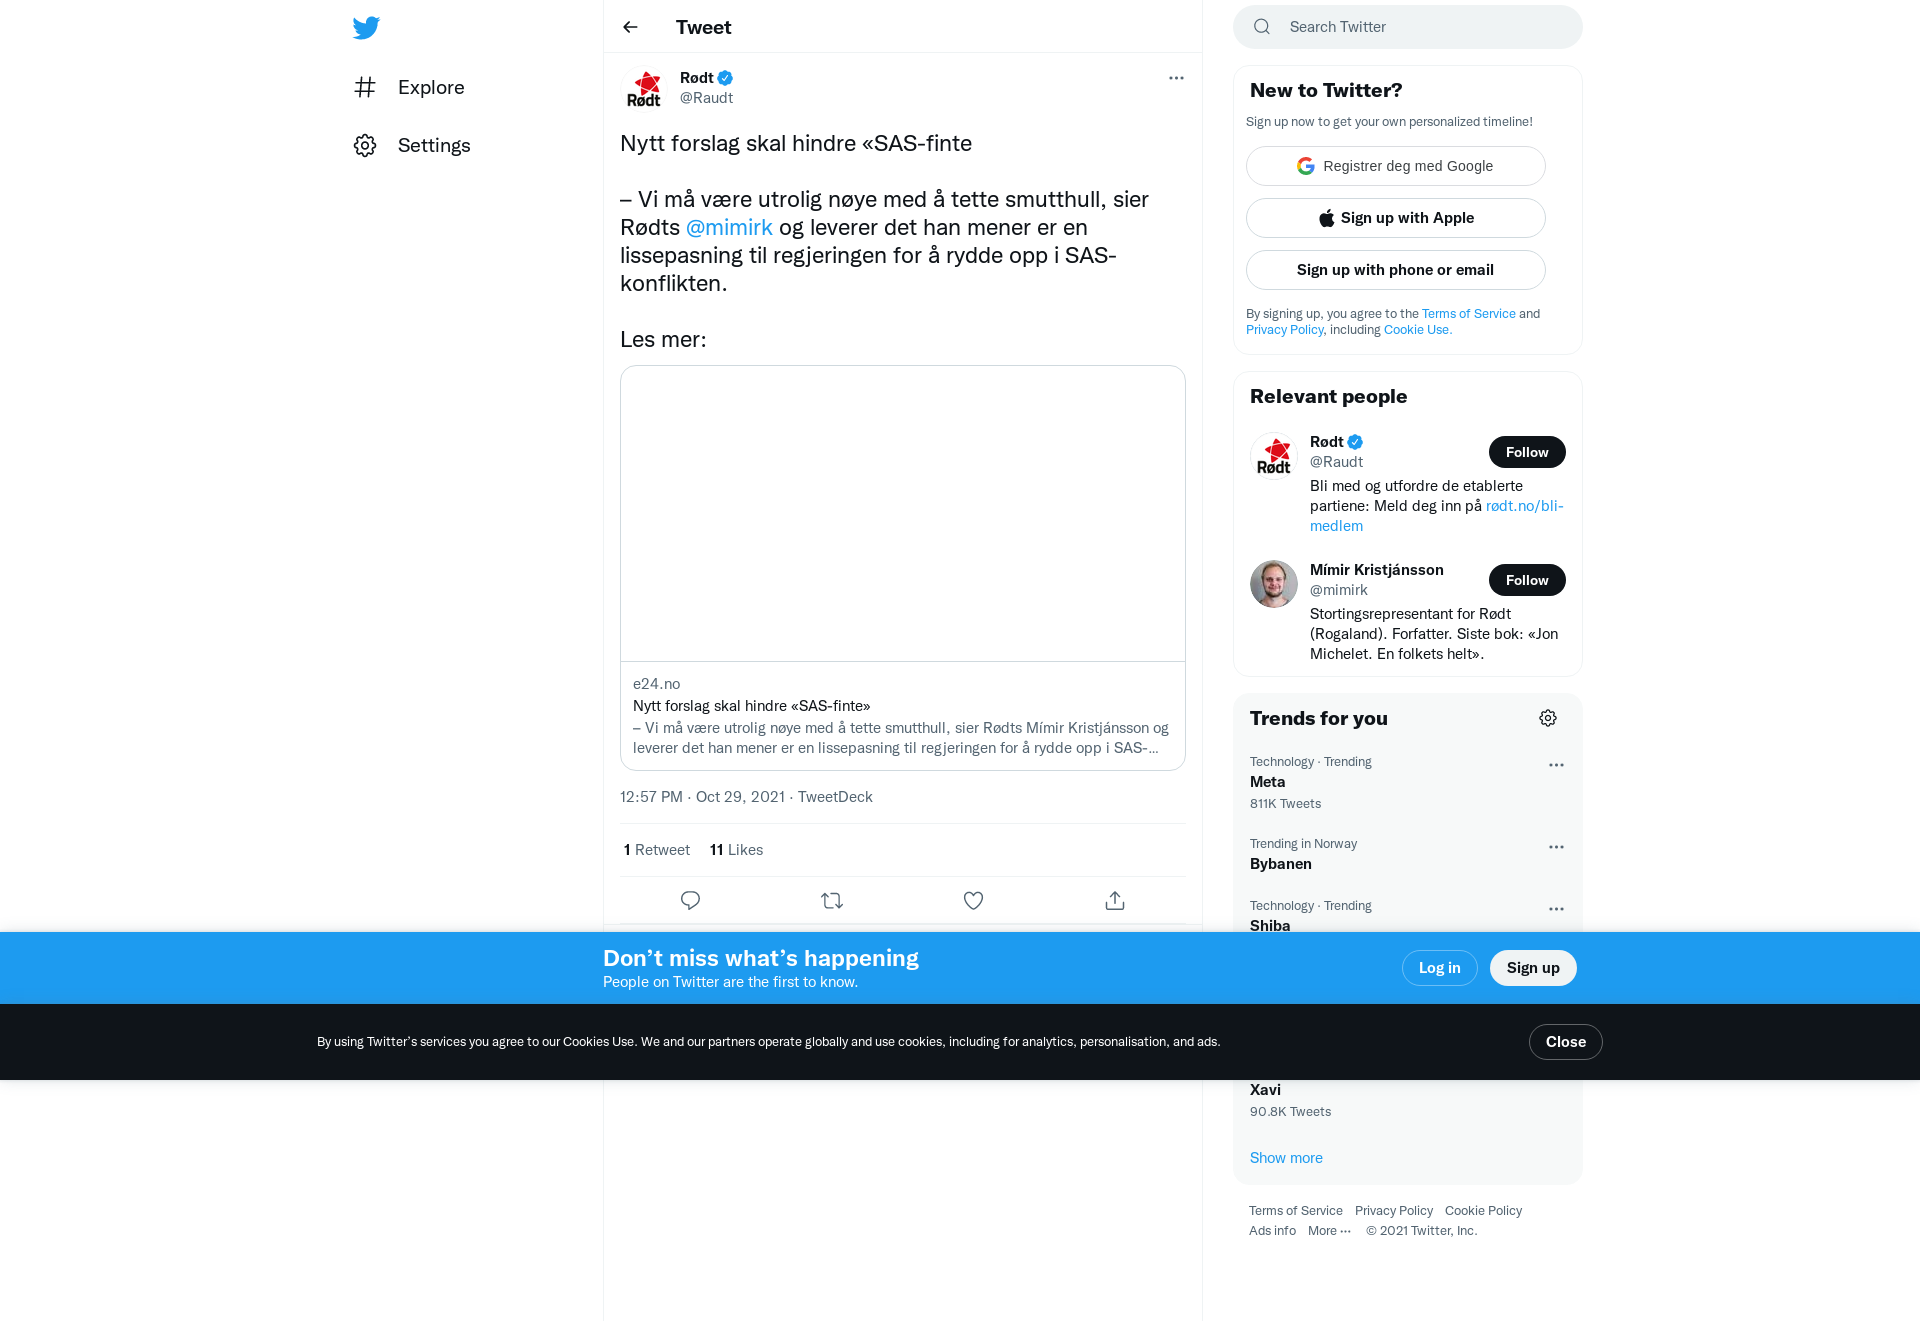The image size is (1920, 1321).
Task: Close the cookies notice banner
Action: click(1566, 1042)
